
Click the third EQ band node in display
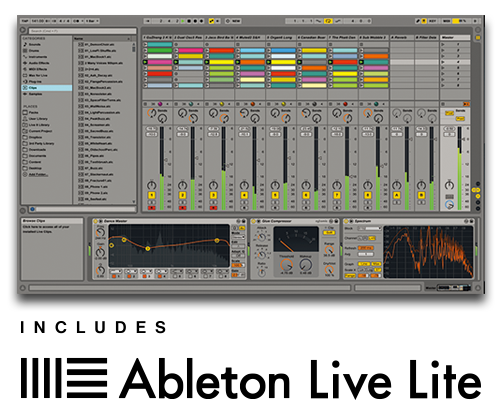[148, 248]
